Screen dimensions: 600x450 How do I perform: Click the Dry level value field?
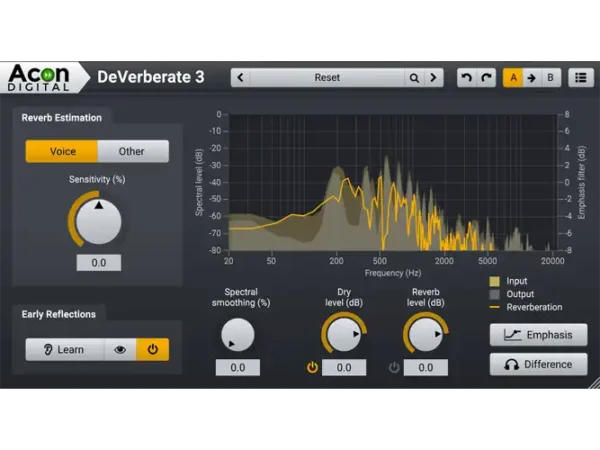(x=344, y=367)
